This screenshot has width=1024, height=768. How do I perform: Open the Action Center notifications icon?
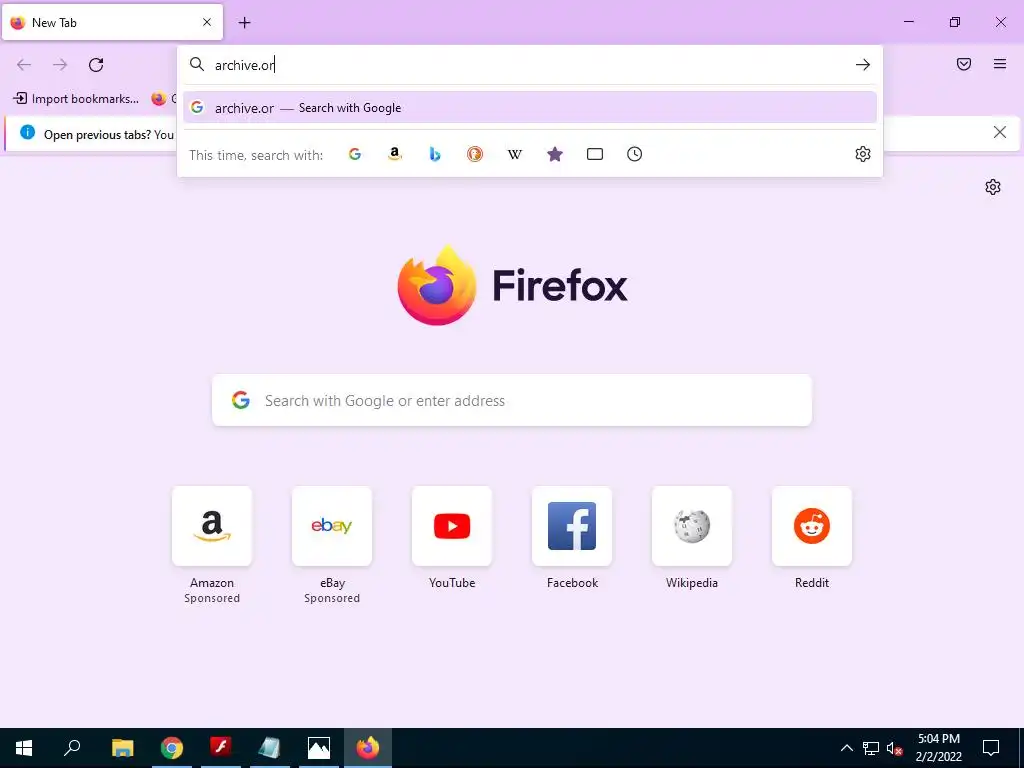point(991,748)
